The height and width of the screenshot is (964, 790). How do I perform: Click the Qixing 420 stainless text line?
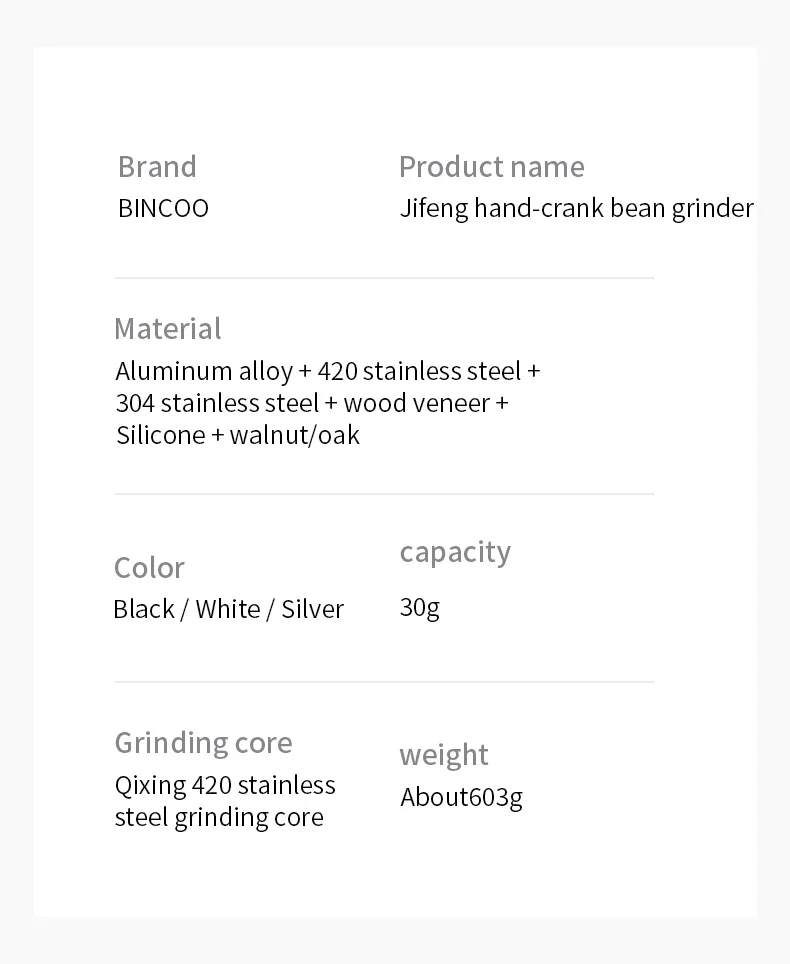coord(225,786)
